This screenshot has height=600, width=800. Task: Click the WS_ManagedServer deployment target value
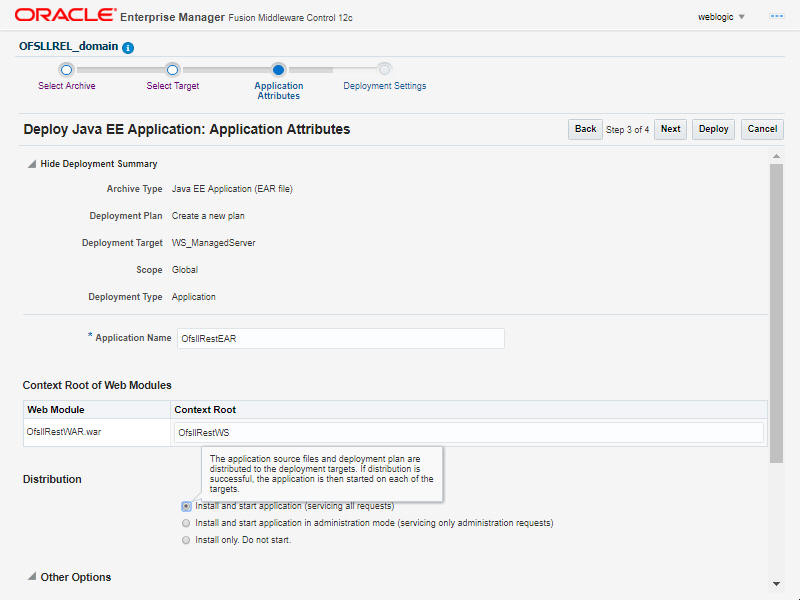point(213,243)
